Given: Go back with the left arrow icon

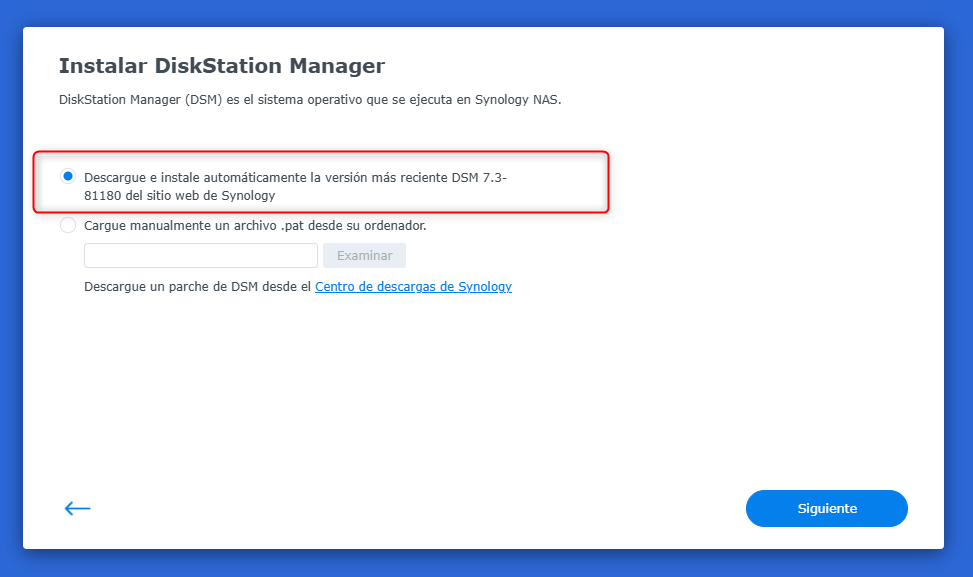Looking at the screenshot, I should (77, 508).
